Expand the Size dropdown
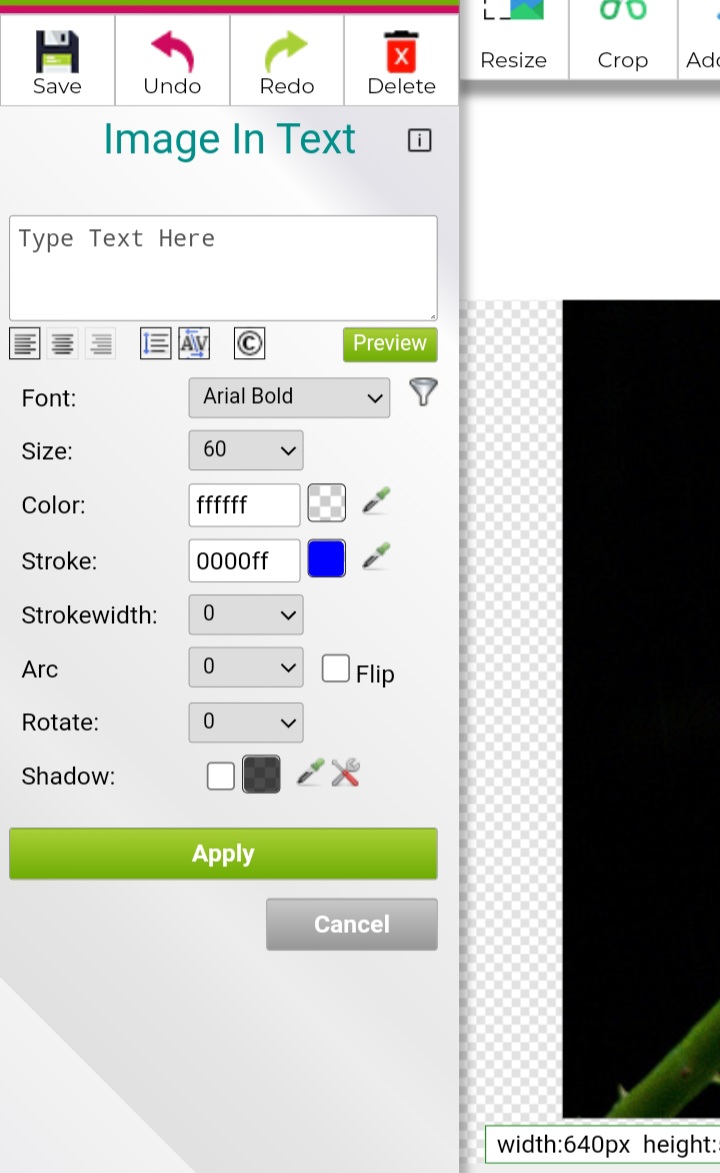The image size is (720, 1173). coord(245,450)
